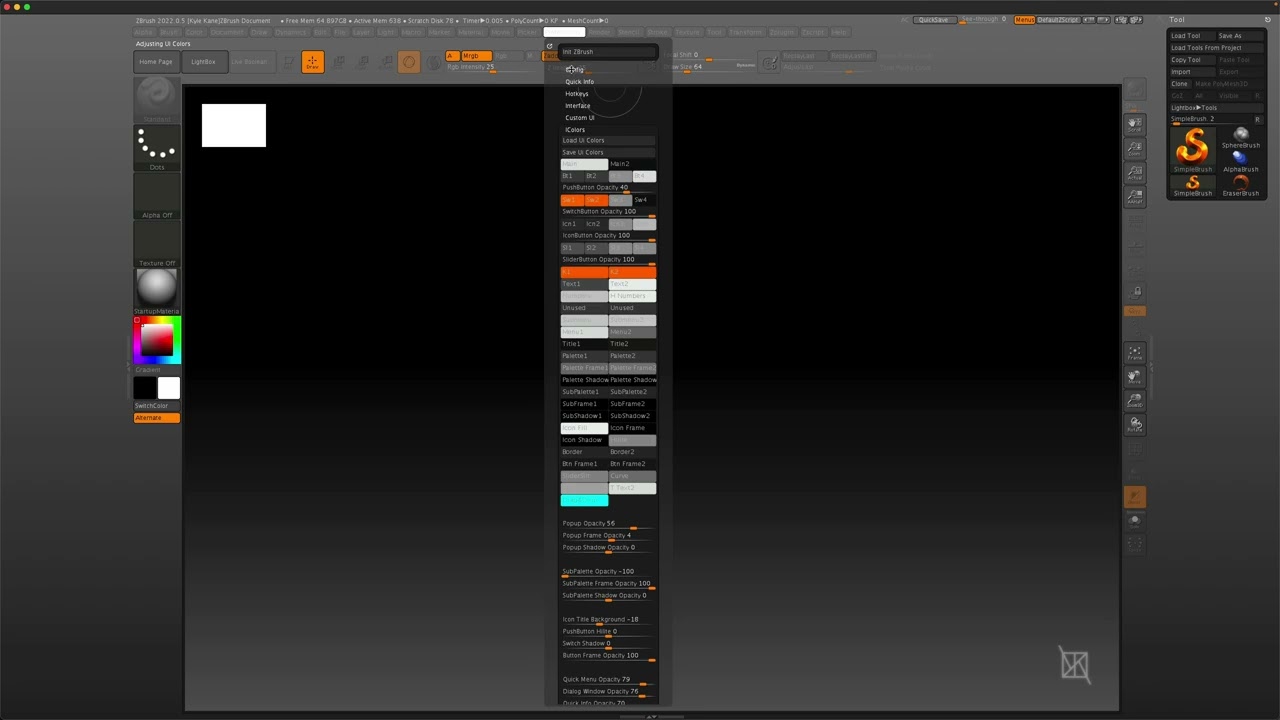
Task: Adjust the SubPalette Opacity slider
Action: coord(608,572)
